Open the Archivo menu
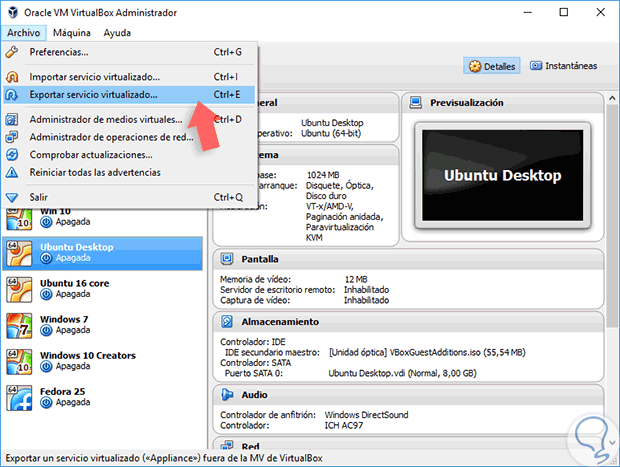This screenshot has width=620, height=467. 23,33
